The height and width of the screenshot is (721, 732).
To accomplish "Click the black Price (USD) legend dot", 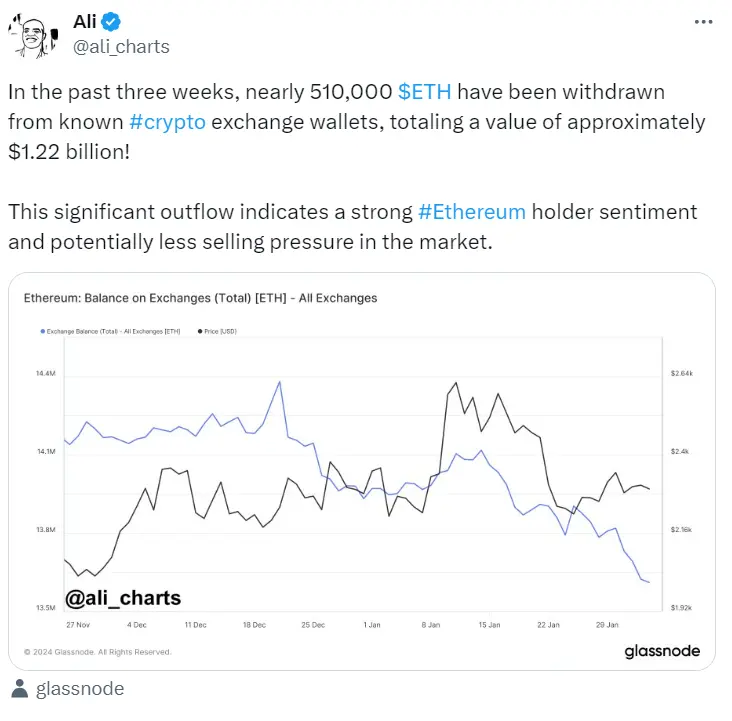I will (200, 331).
